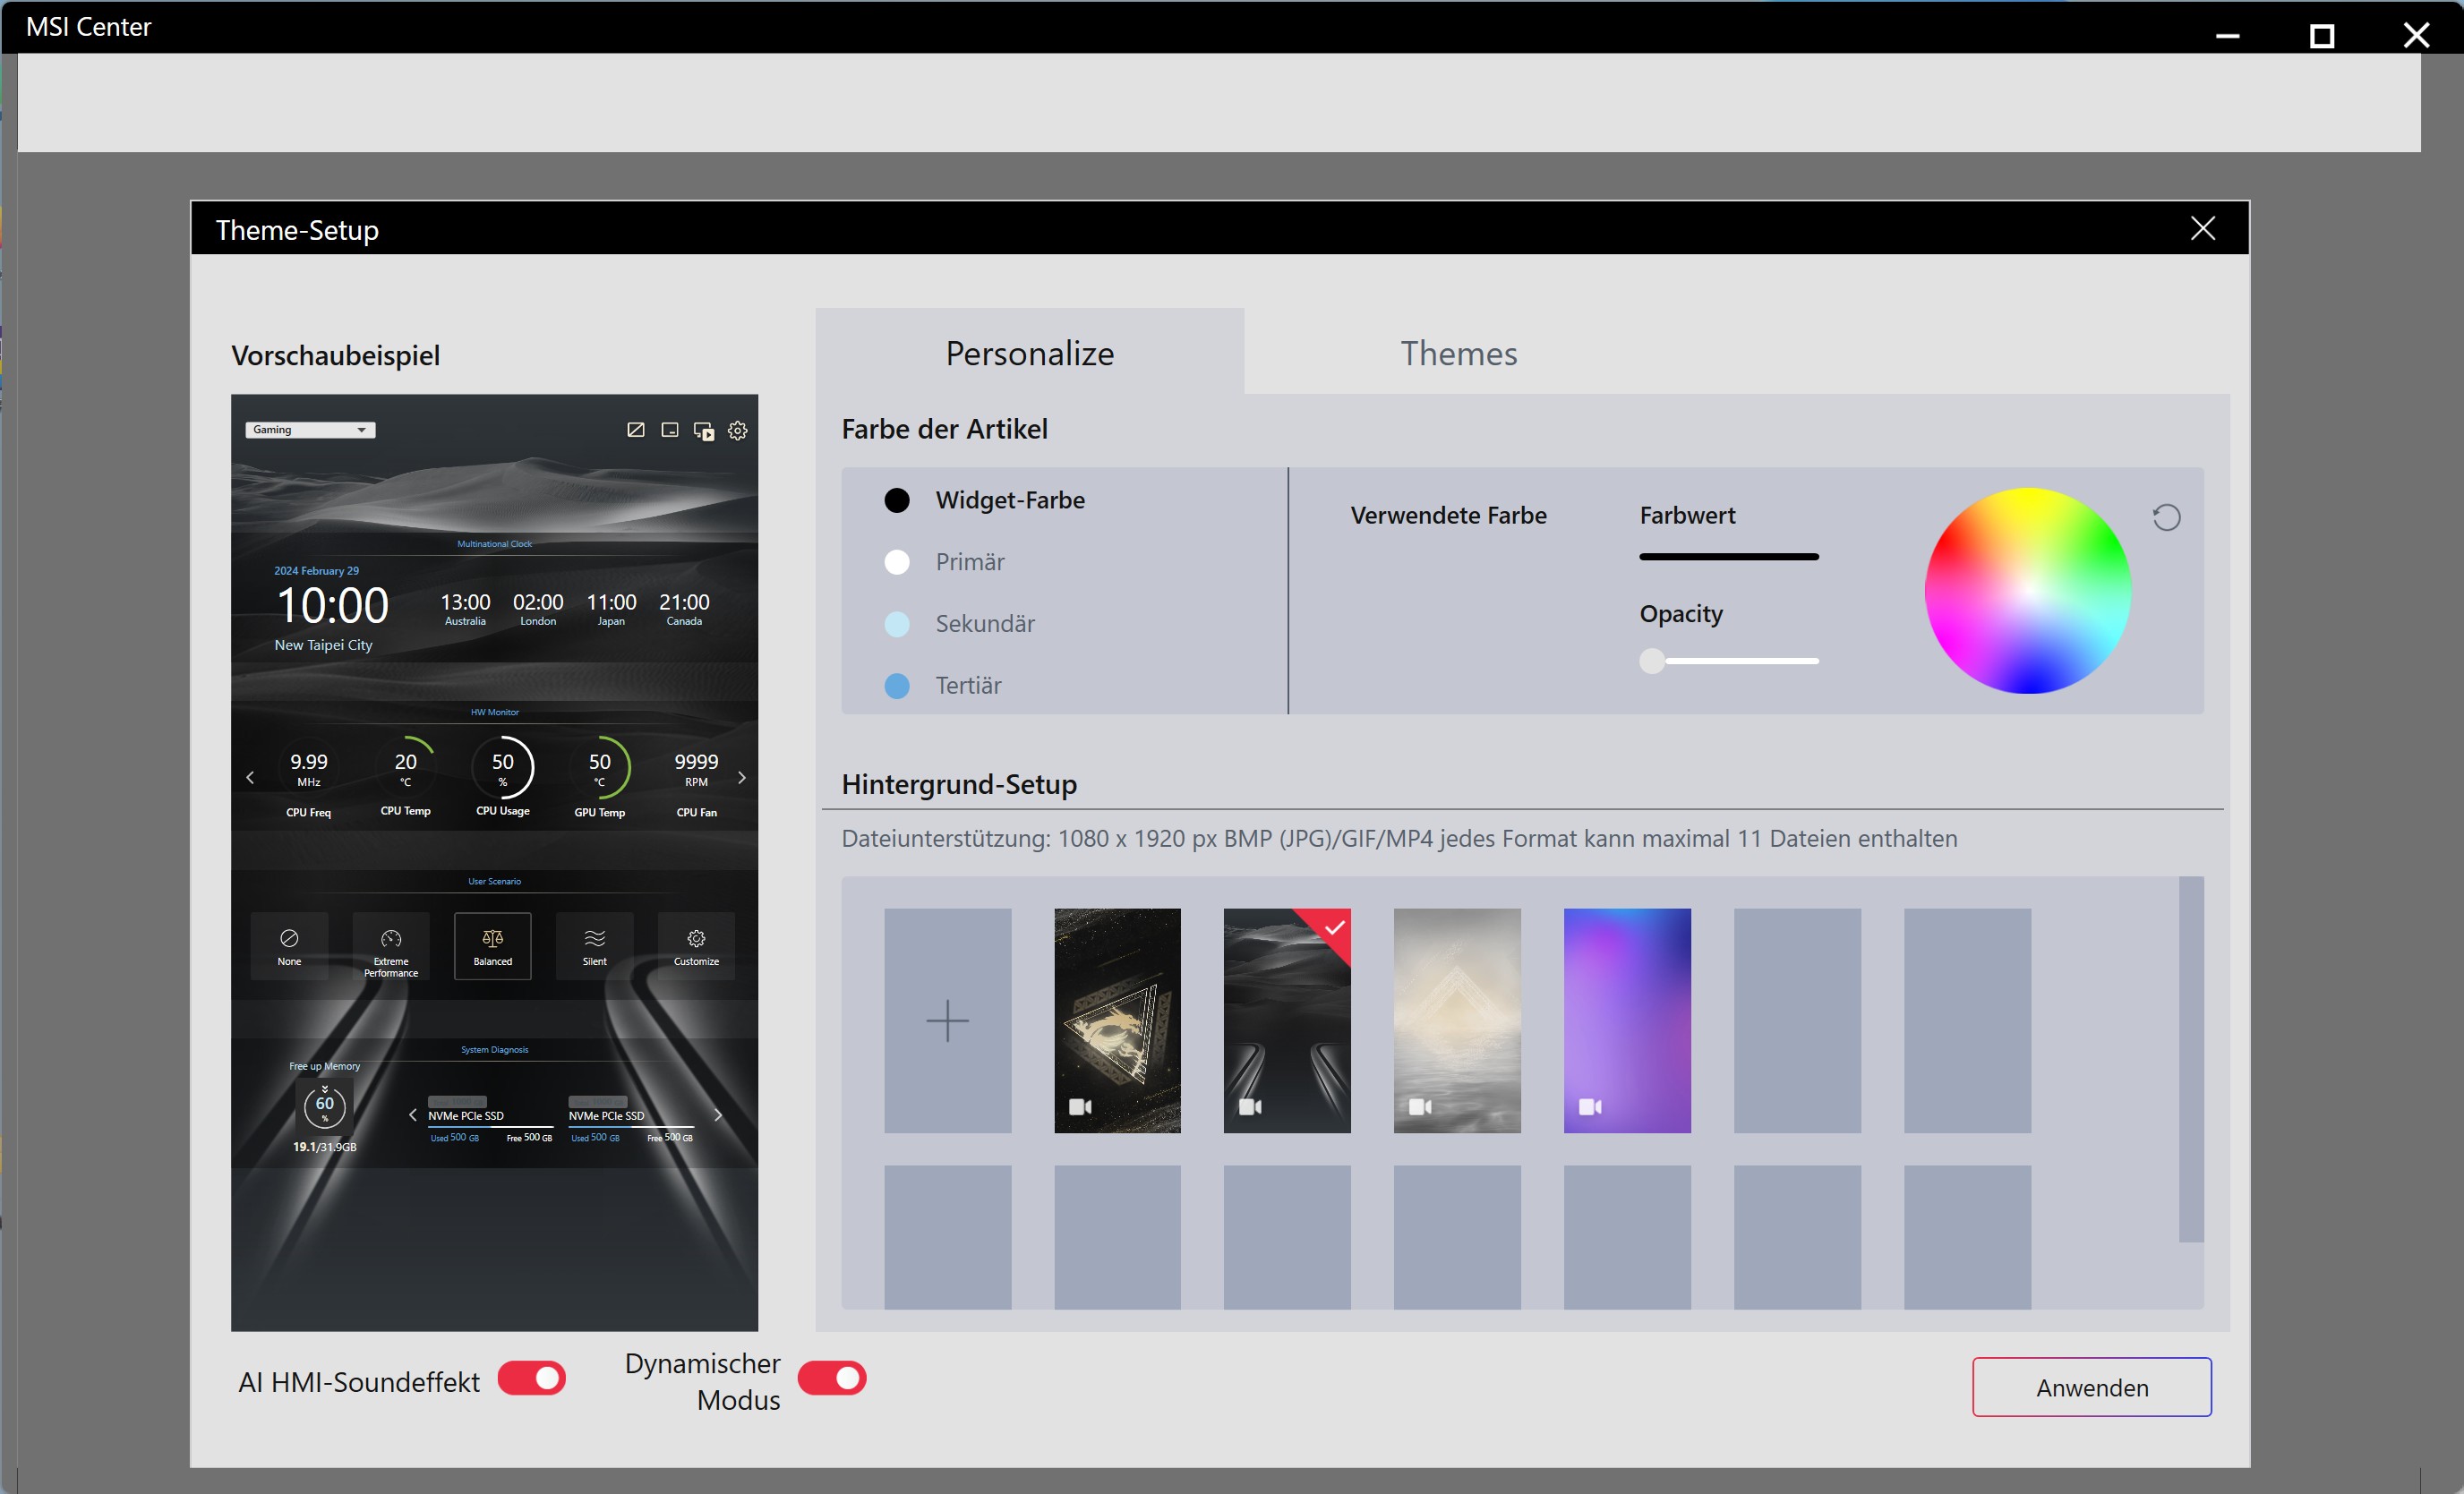Click the edit pencil icon in preview
Viewport: 2464px width, 1494px height.
click(635, 429)
